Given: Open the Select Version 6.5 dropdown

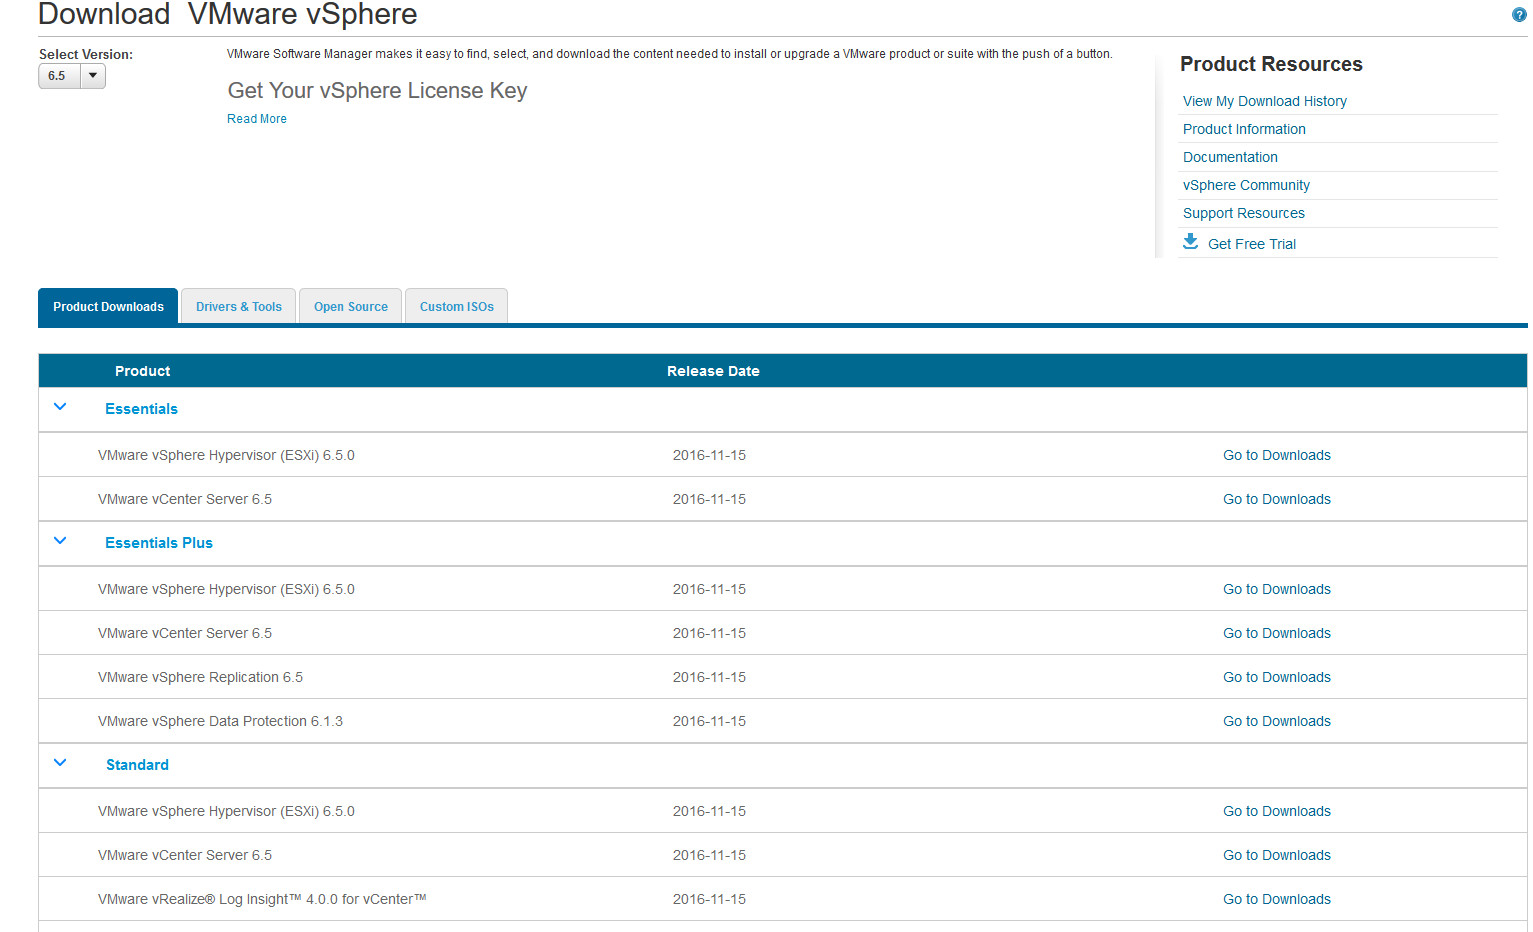Looking at the screenshot, I should [x=72, y=76].
